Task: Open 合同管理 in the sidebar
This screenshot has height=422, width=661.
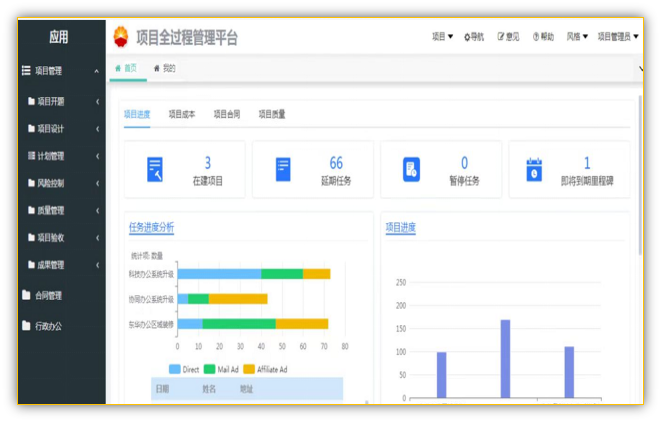Action: (x=48, y=296)
